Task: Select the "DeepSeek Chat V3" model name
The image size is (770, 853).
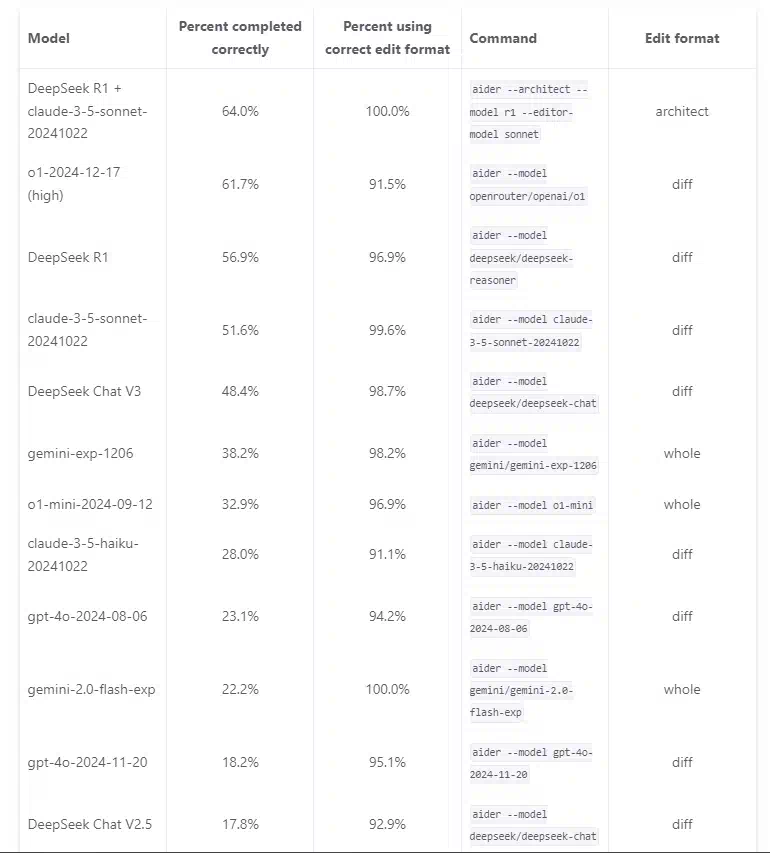Action: (x=84, y=391)
